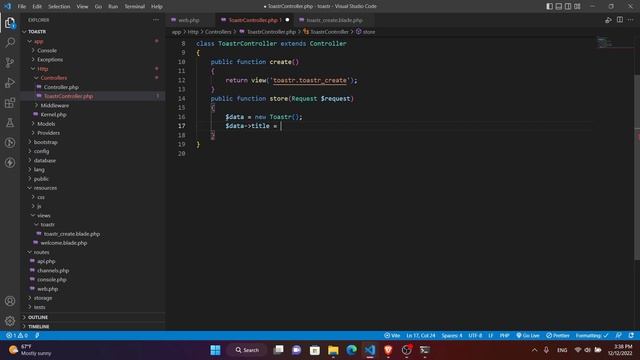Open File Explorer from taskbar

point(333,350)
